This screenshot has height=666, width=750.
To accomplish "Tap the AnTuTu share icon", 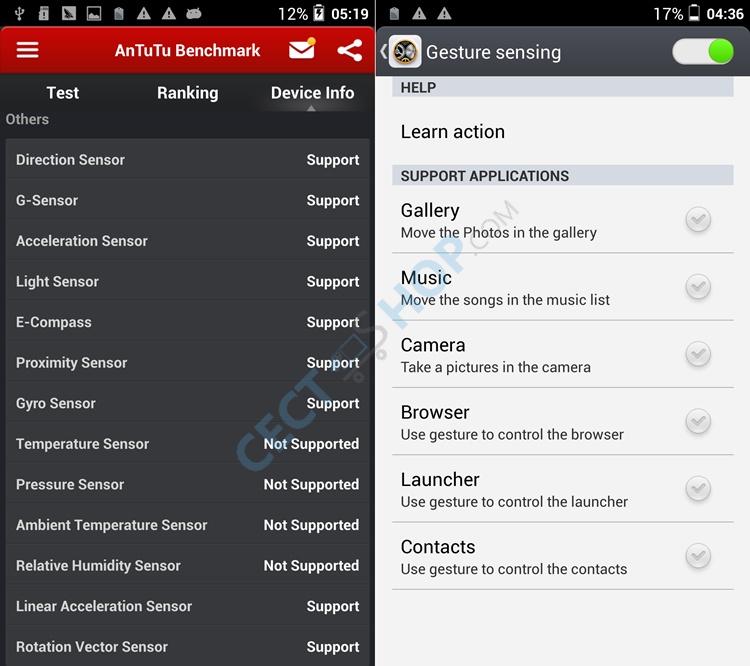I will 350,50.
